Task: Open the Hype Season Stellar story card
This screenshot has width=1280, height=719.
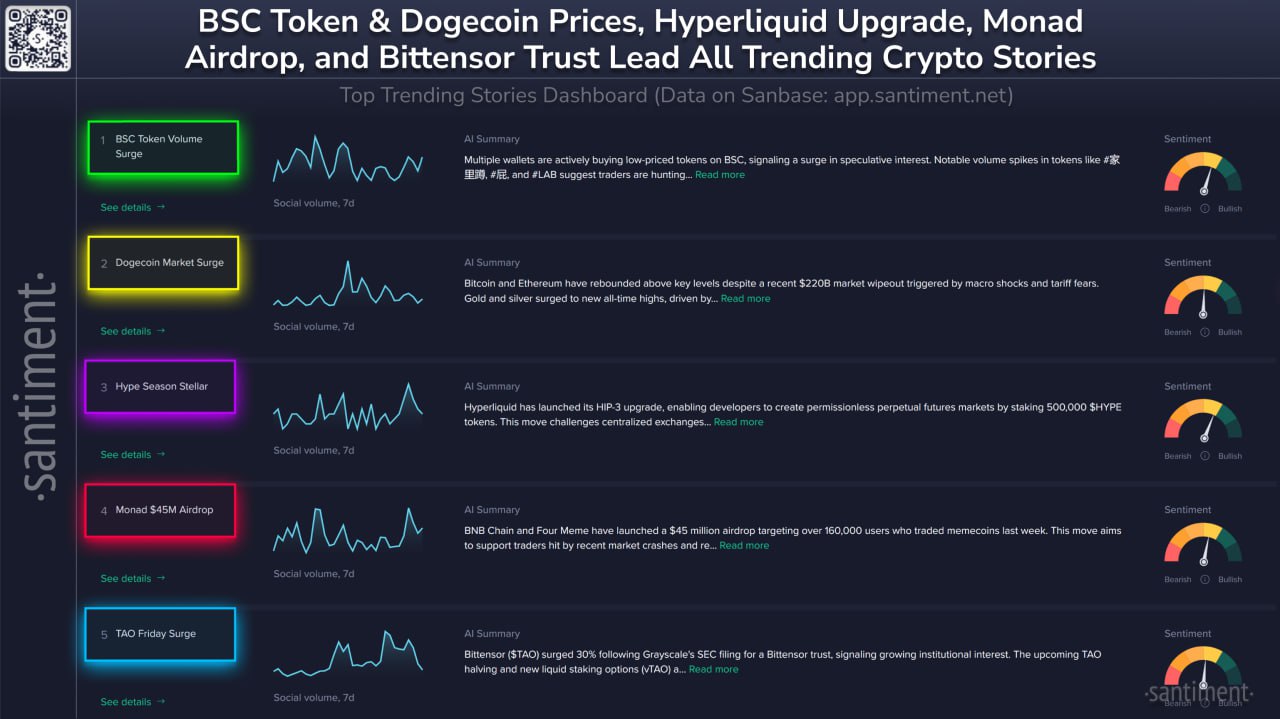Action: click(x=160, y=387)
